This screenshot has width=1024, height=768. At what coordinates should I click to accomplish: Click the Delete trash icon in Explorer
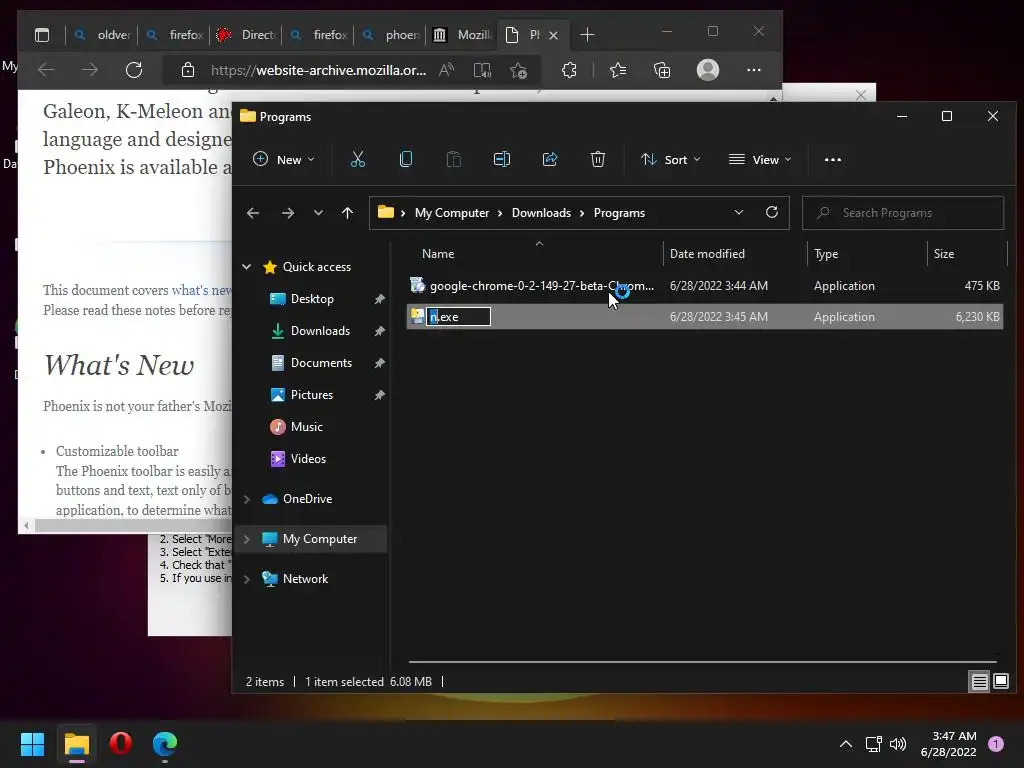tap(598, 159)
